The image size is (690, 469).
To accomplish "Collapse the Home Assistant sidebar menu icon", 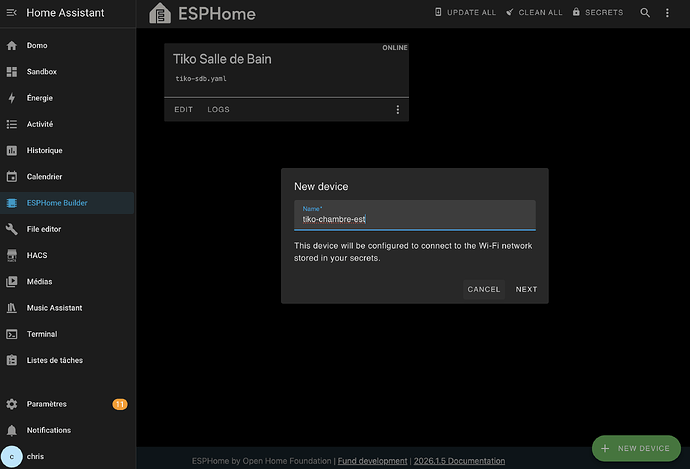I will coord(12,13).
